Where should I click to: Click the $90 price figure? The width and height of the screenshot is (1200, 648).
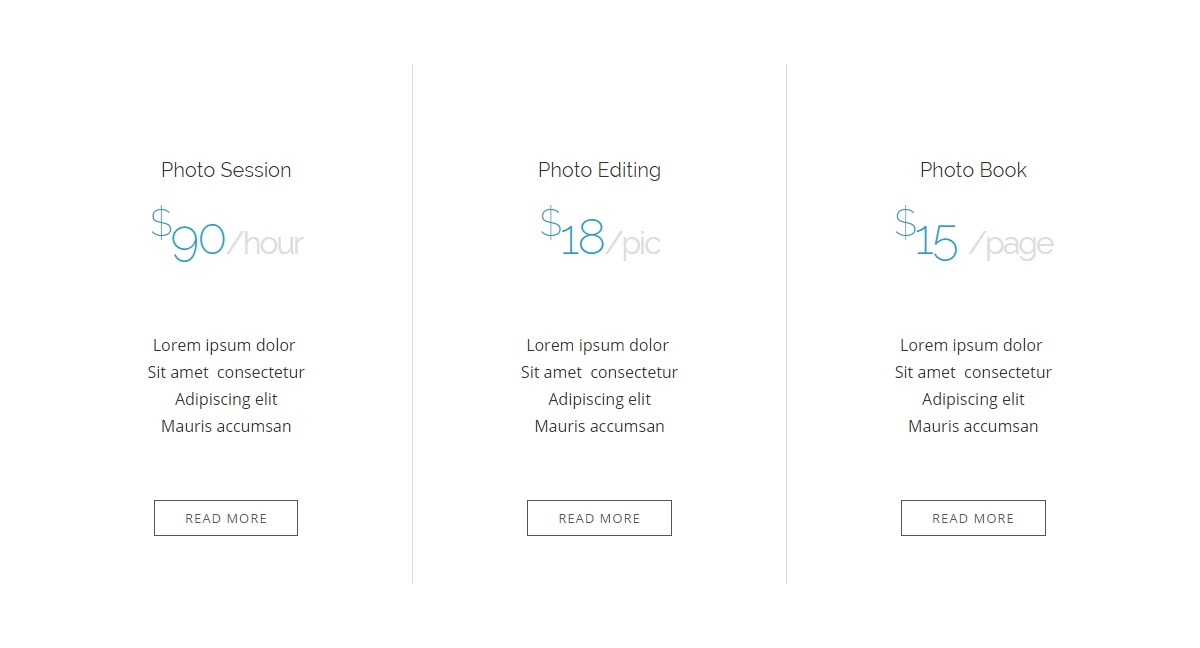(x=188, y=234)
